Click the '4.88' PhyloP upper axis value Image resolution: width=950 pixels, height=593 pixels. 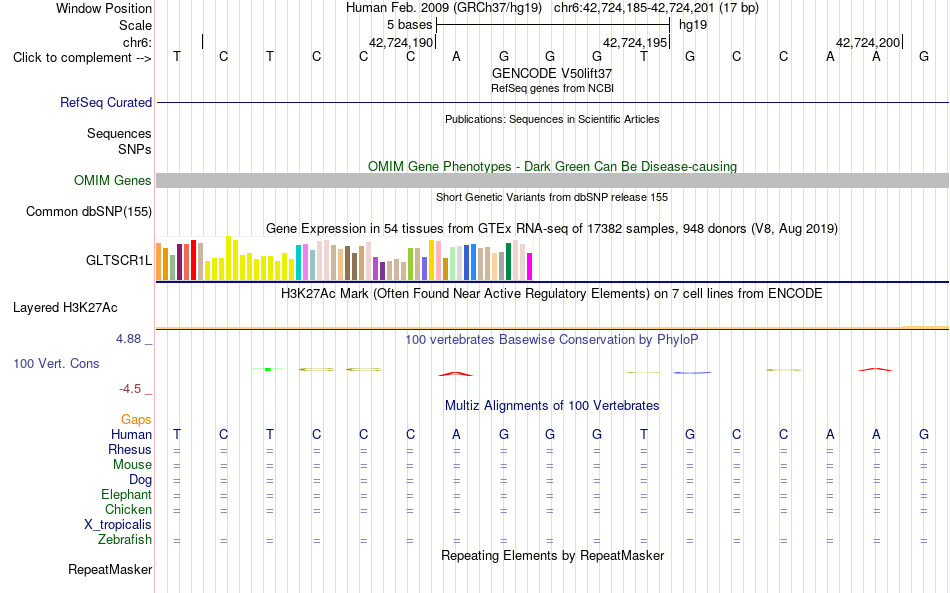click(x=128, y=339)
